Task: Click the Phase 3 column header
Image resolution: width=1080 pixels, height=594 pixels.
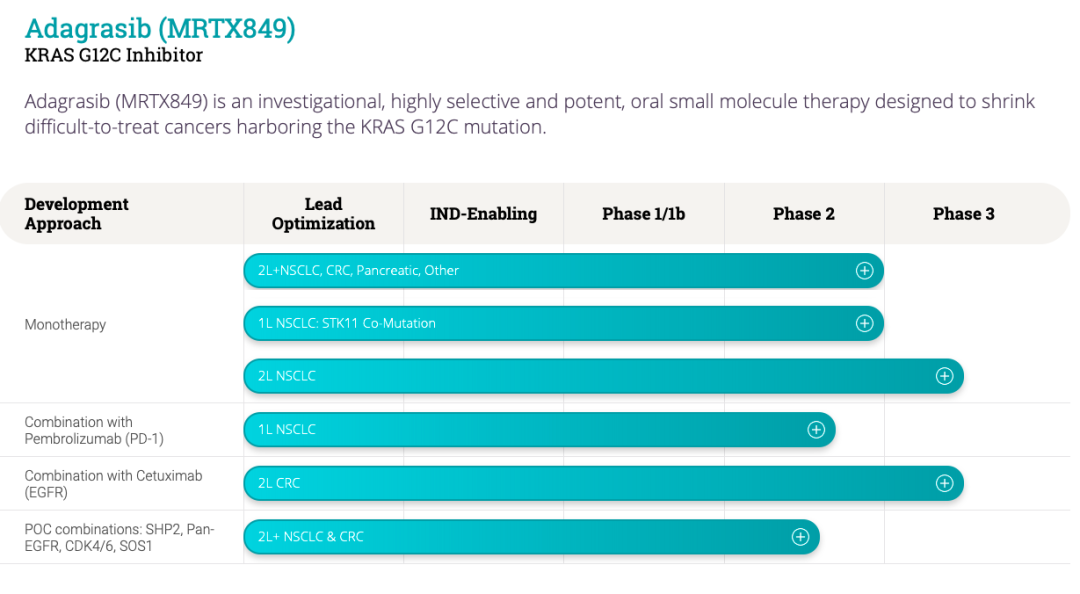Action: coord(964,214)
